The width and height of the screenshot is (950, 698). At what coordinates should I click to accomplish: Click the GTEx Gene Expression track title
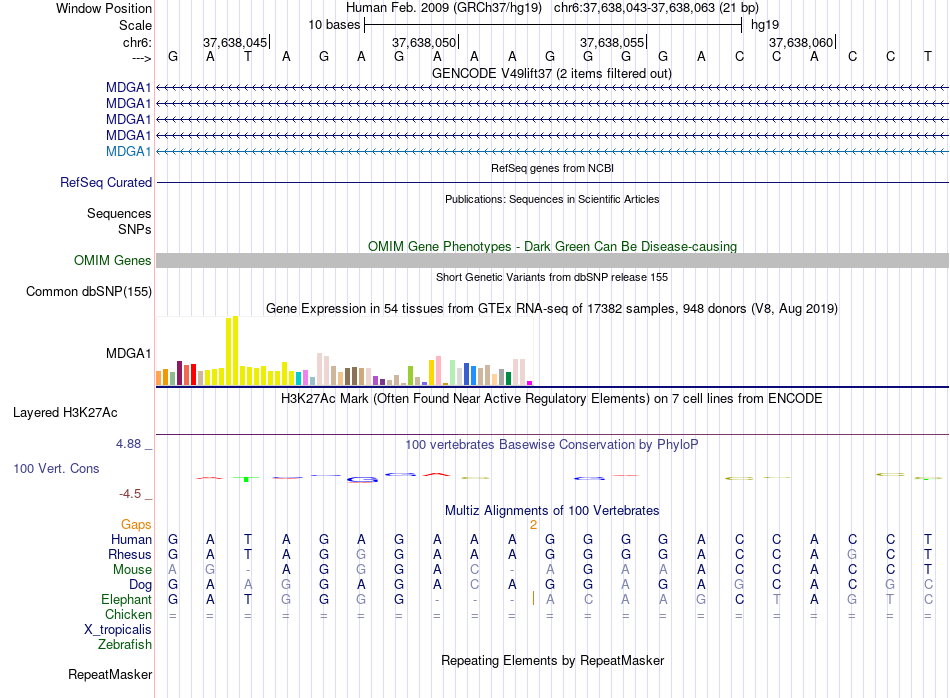(x=552, y=308)
